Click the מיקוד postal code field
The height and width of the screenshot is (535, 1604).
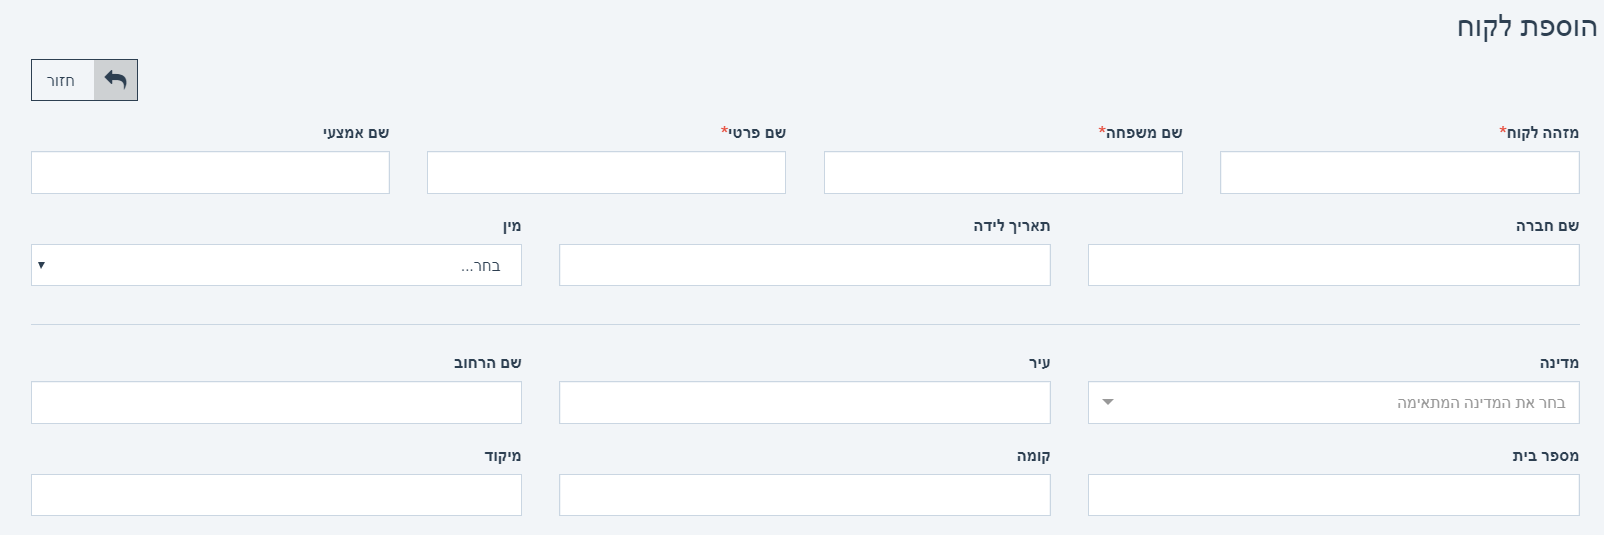276,495
